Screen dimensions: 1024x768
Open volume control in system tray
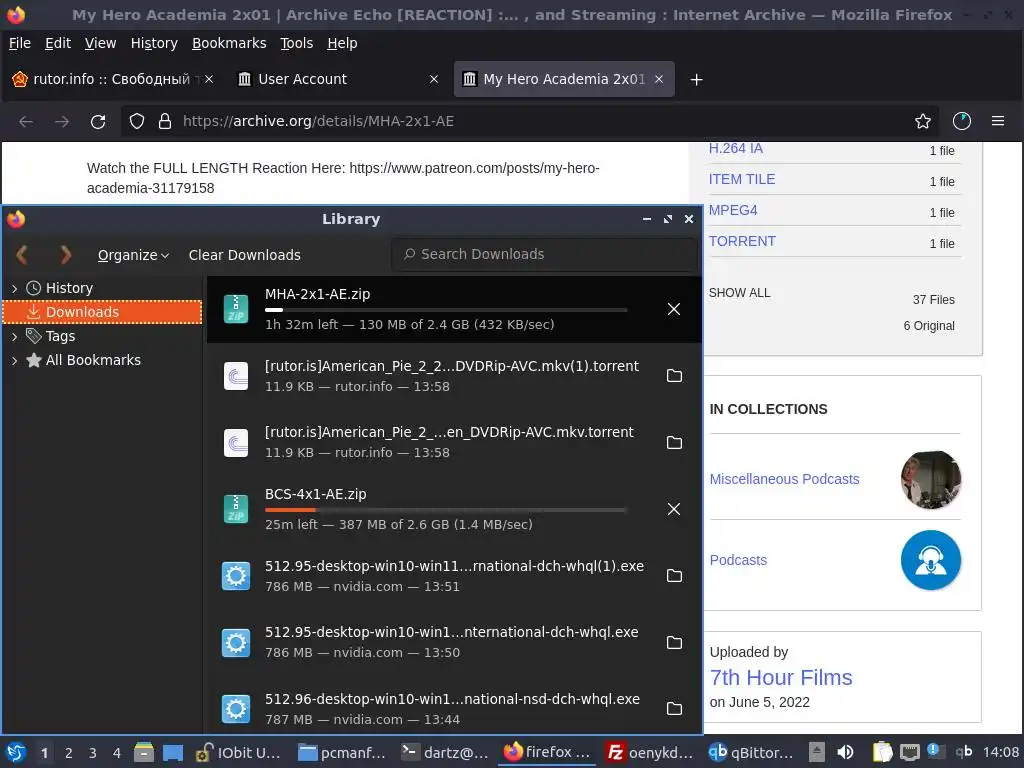coord(845,752)
